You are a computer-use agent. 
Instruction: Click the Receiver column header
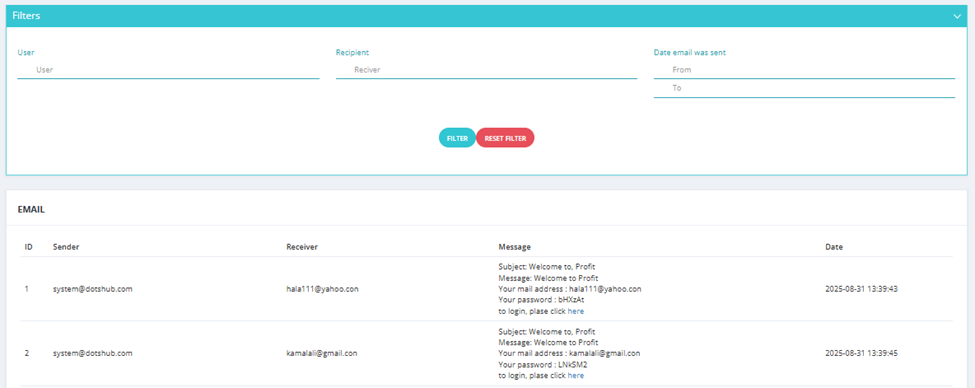tap(302, 247)
